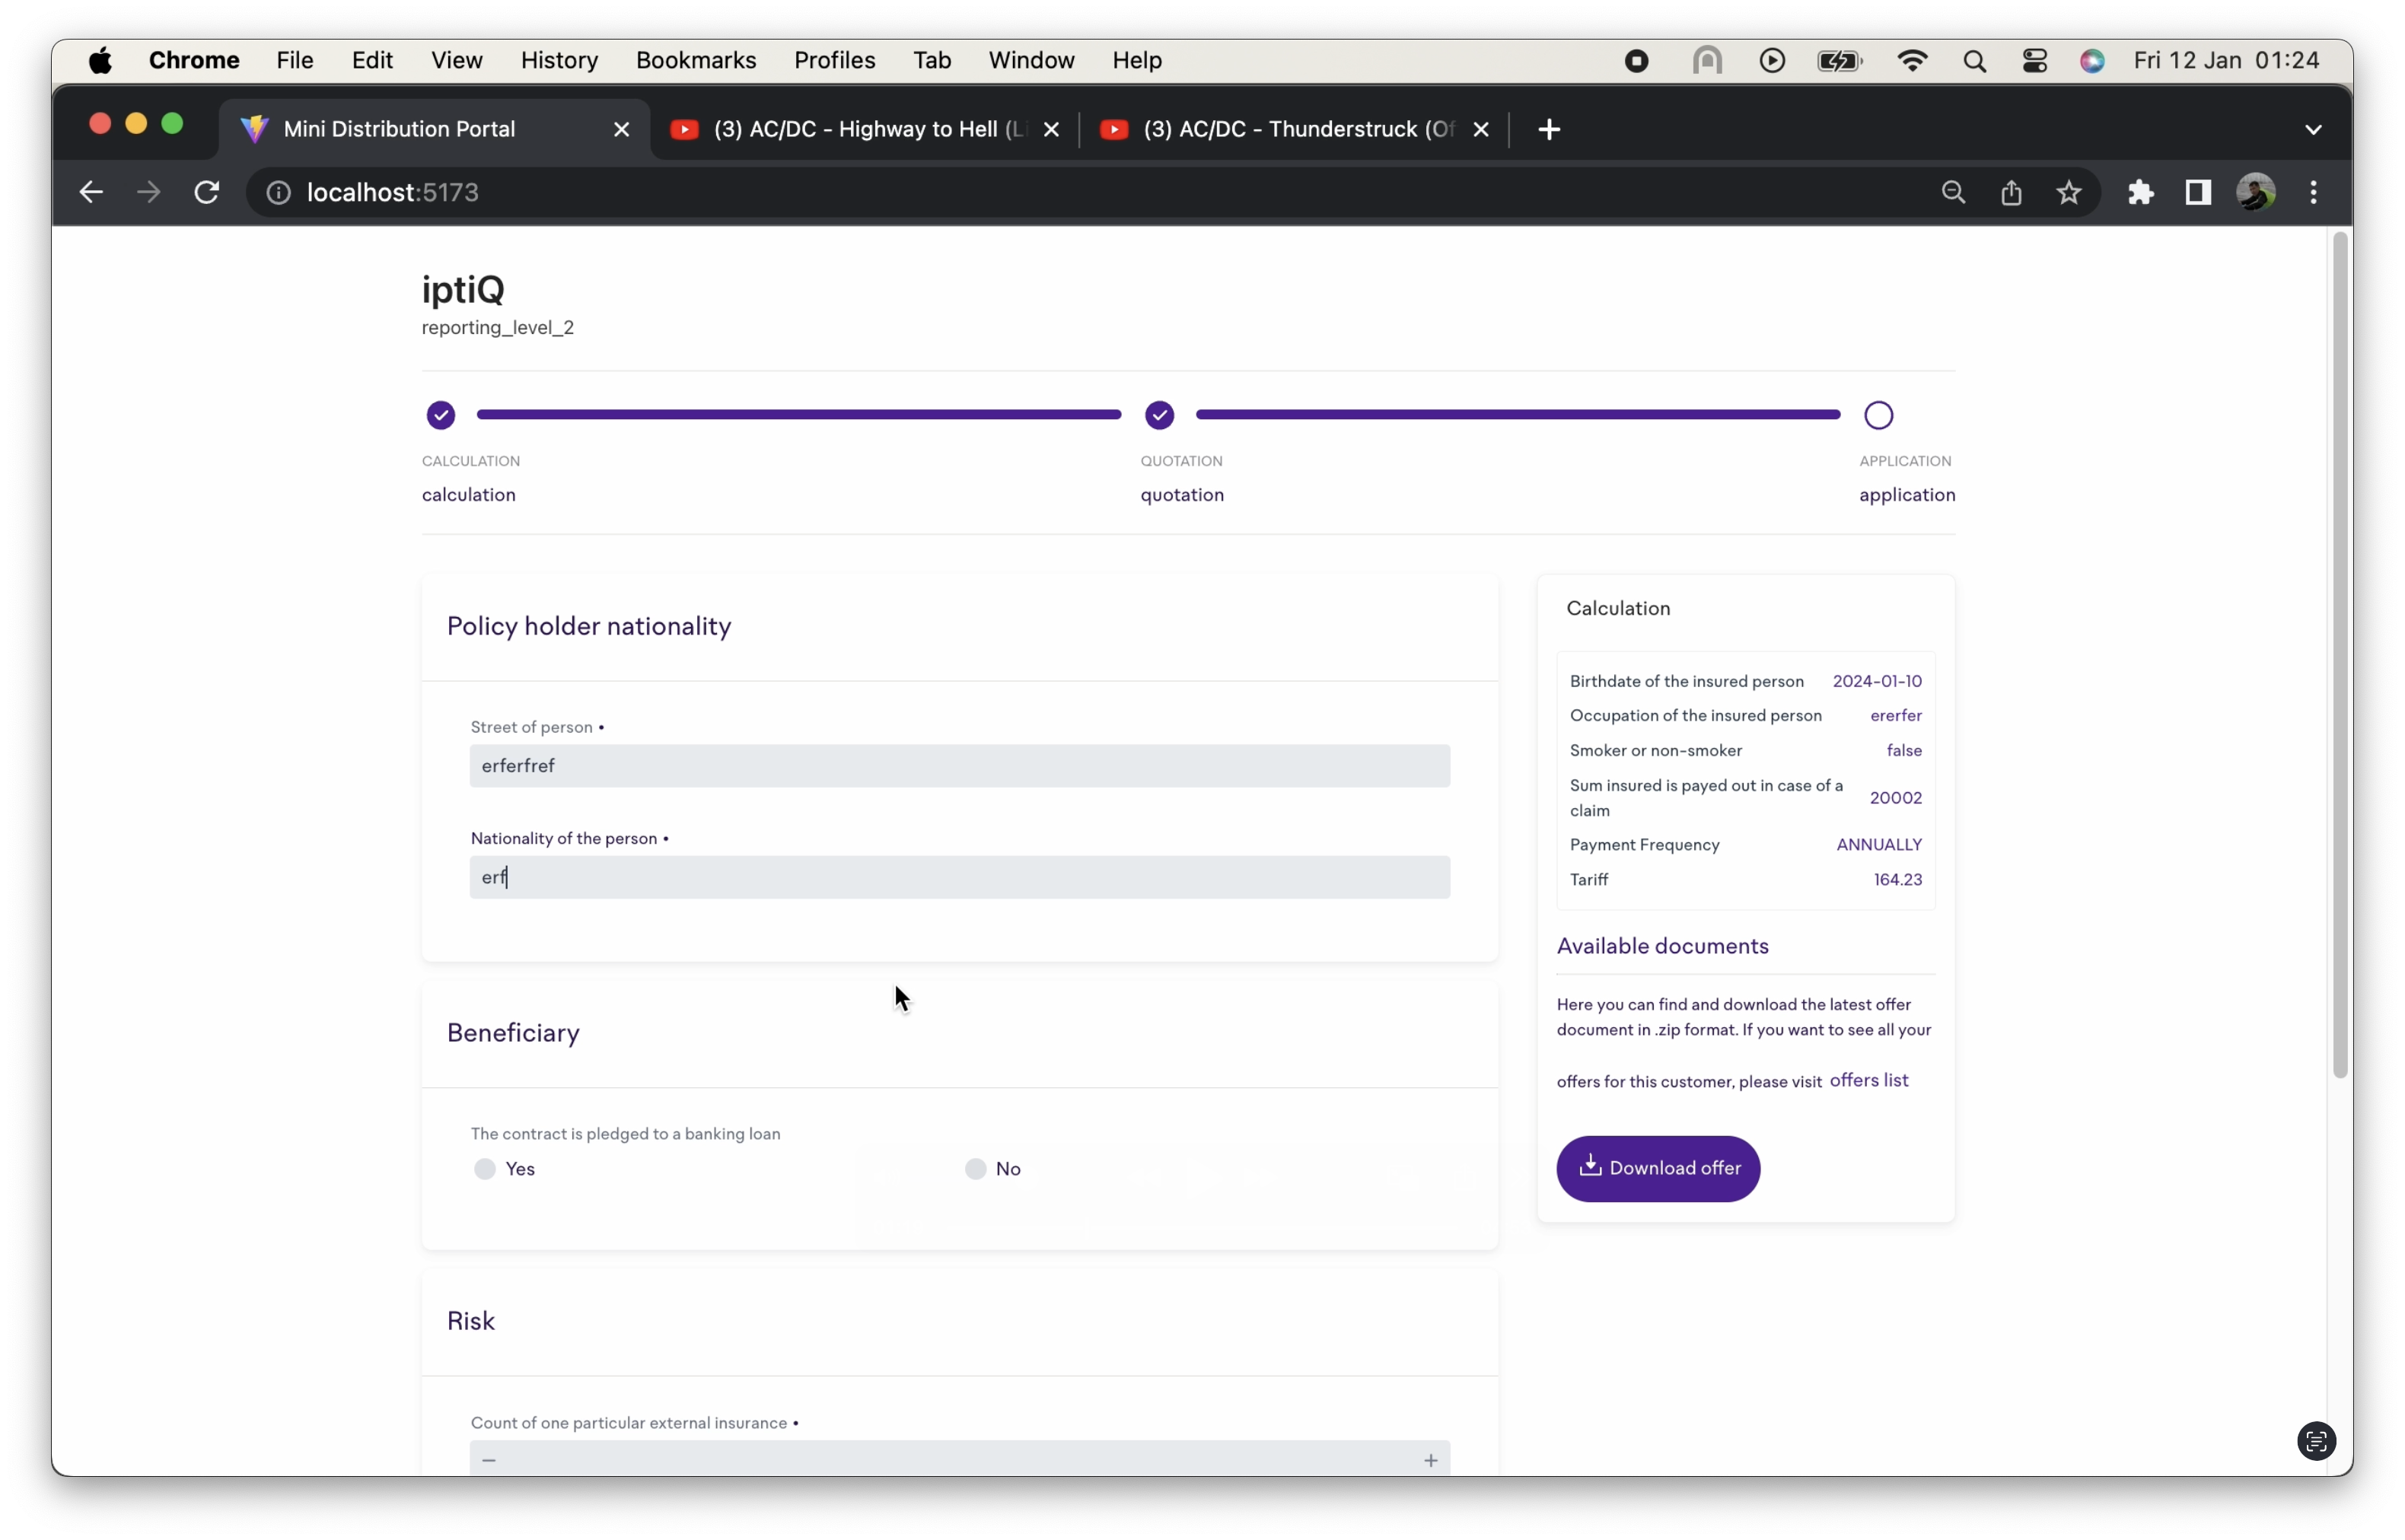Click the zoom magnifier icon in address bar

(x=1953, y=192)
